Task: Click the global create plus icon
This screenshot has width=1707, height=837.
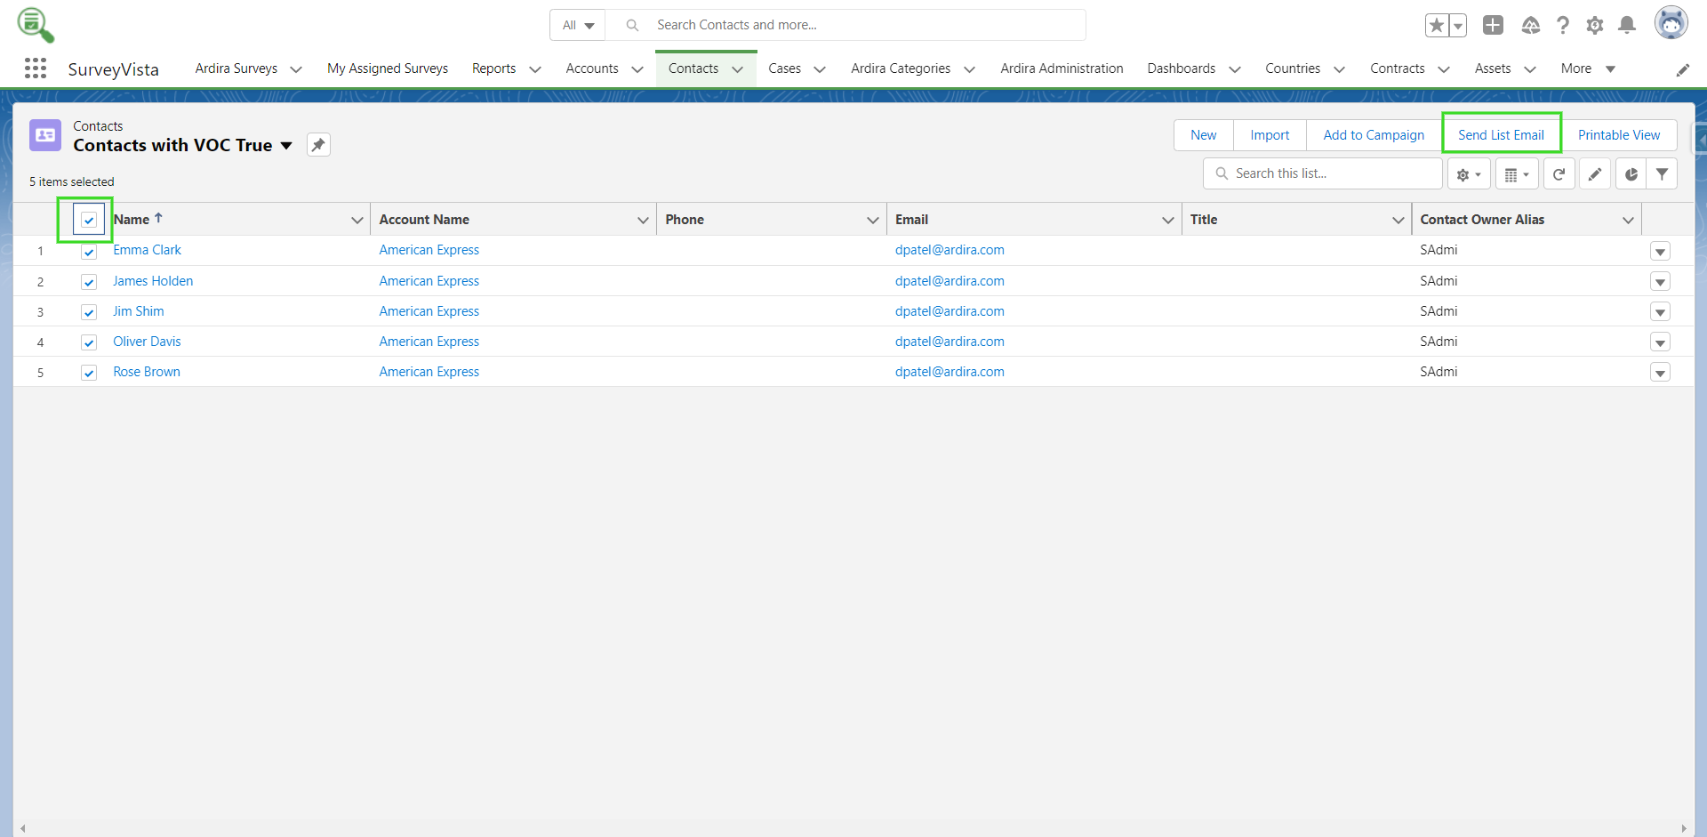Action: [x=1493, y=25]
